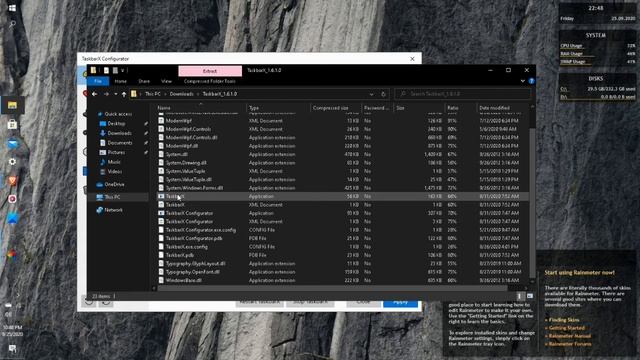Open Rainmeter Forums link
Viewport: 640px width, 360px height.
click(570, 344)
